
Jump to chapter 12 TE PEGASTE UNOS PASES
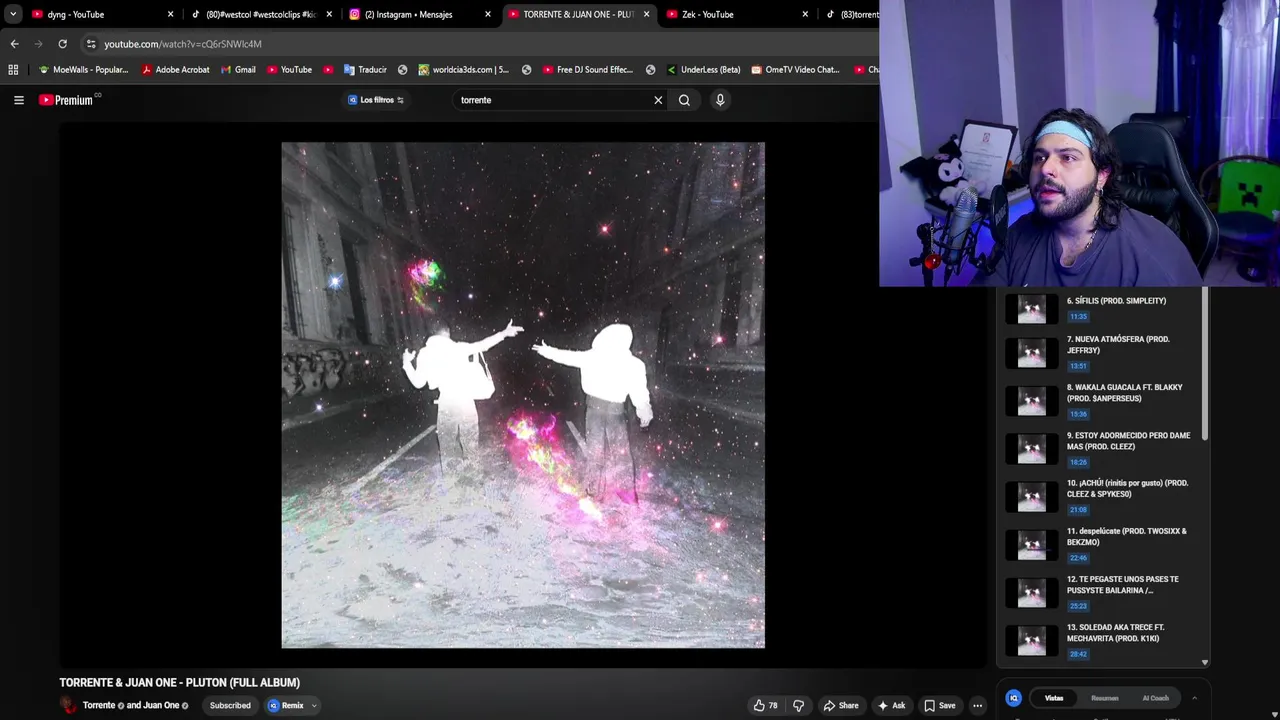click(x=1104, y=592)
